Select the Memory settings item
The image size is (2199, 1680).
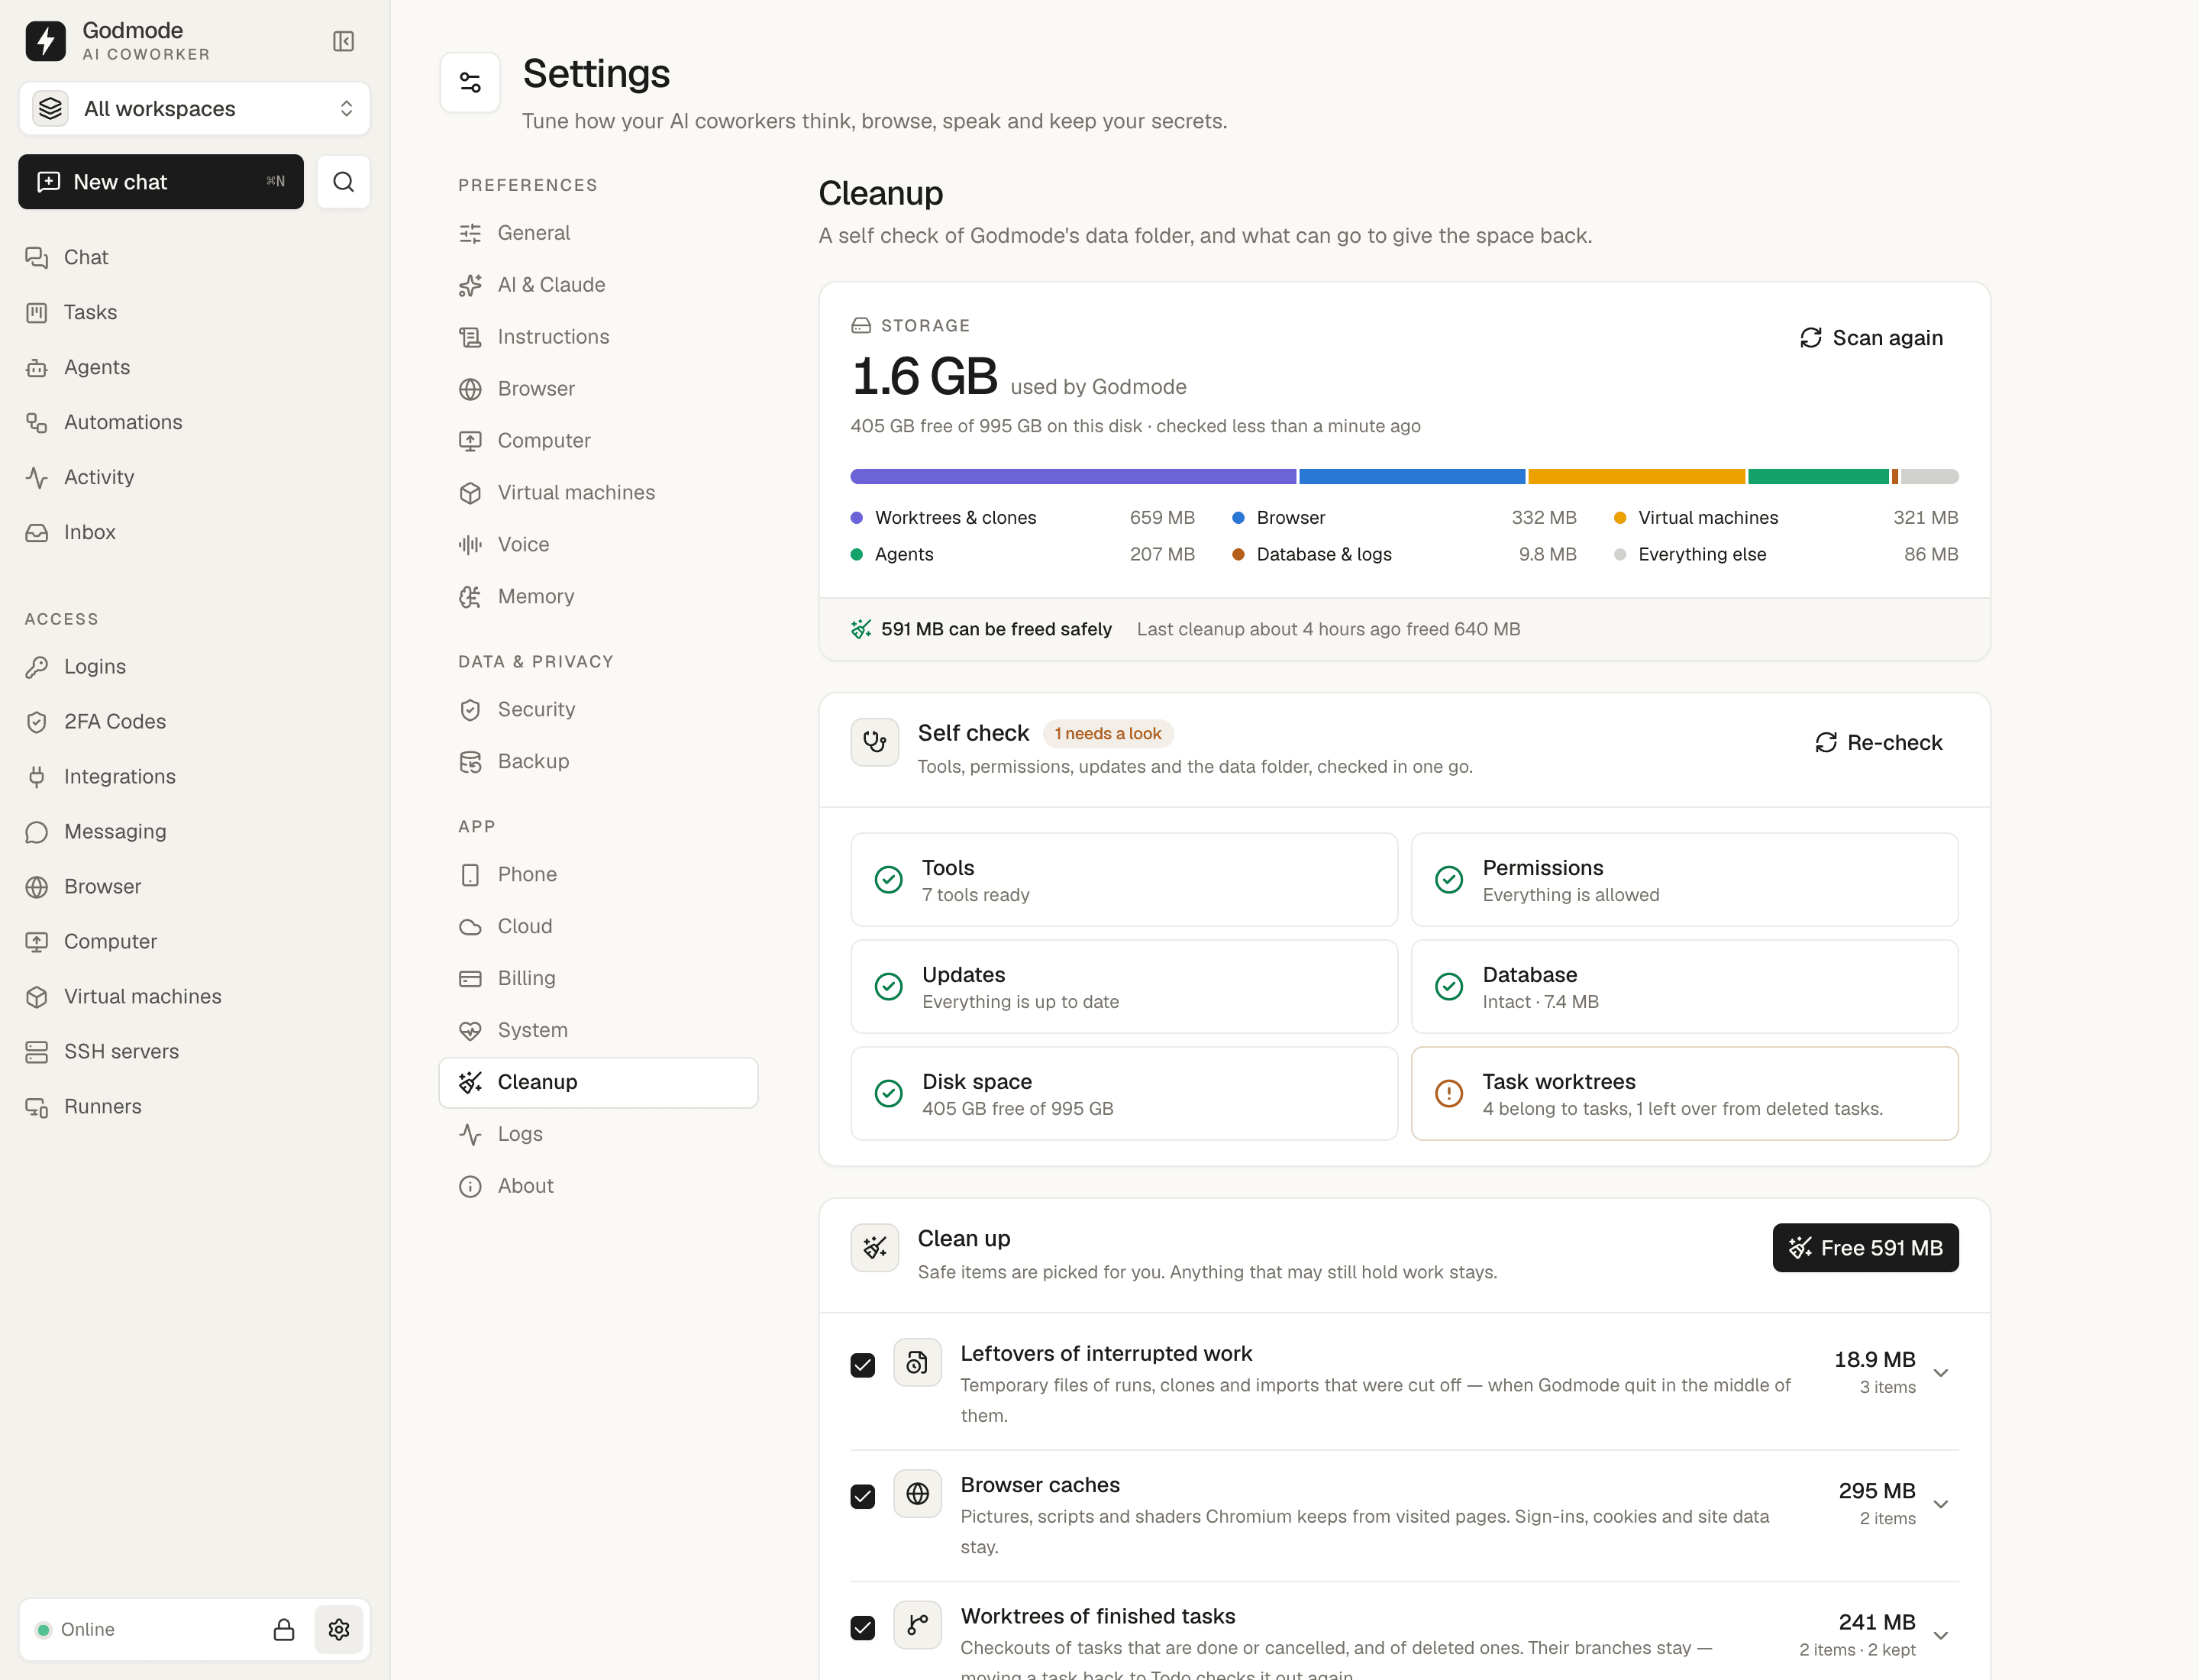pyautogui.click(x=598, y=597)
